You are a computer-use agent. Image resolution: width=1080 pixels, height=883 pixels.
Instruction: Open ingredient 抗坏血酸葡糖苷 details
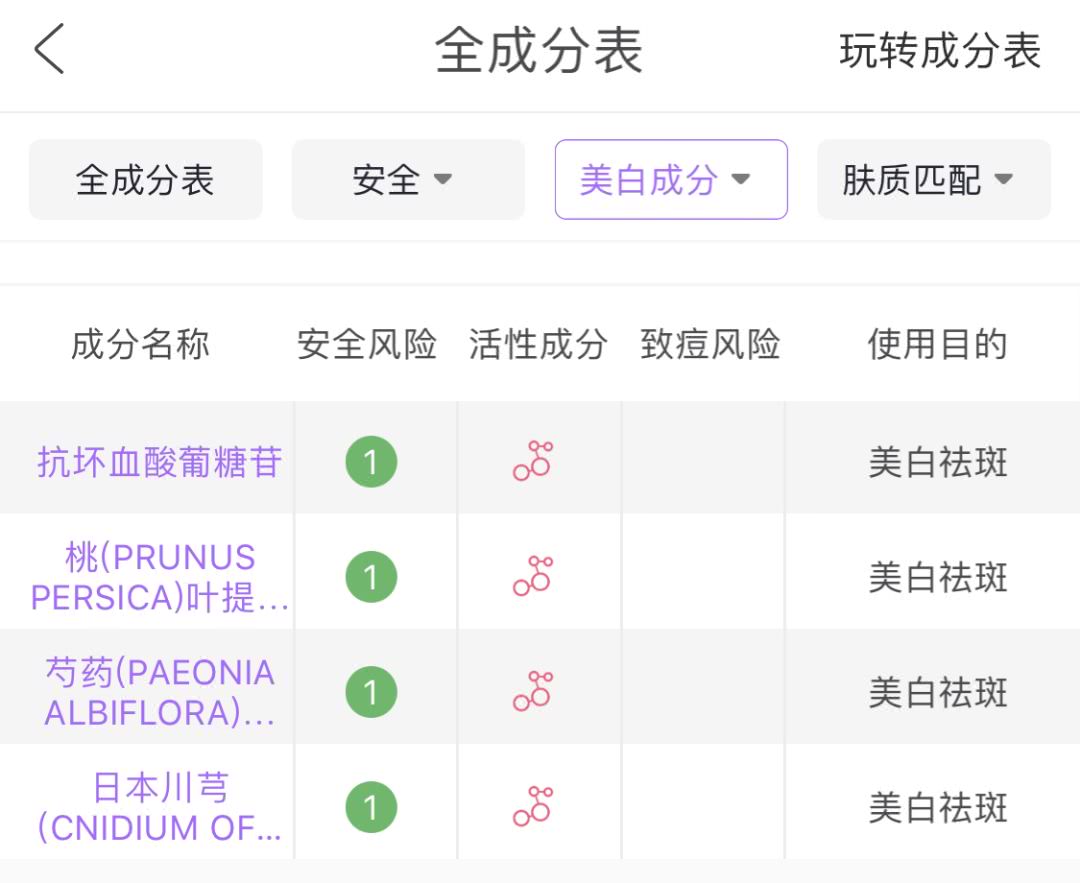pos(160,463)
